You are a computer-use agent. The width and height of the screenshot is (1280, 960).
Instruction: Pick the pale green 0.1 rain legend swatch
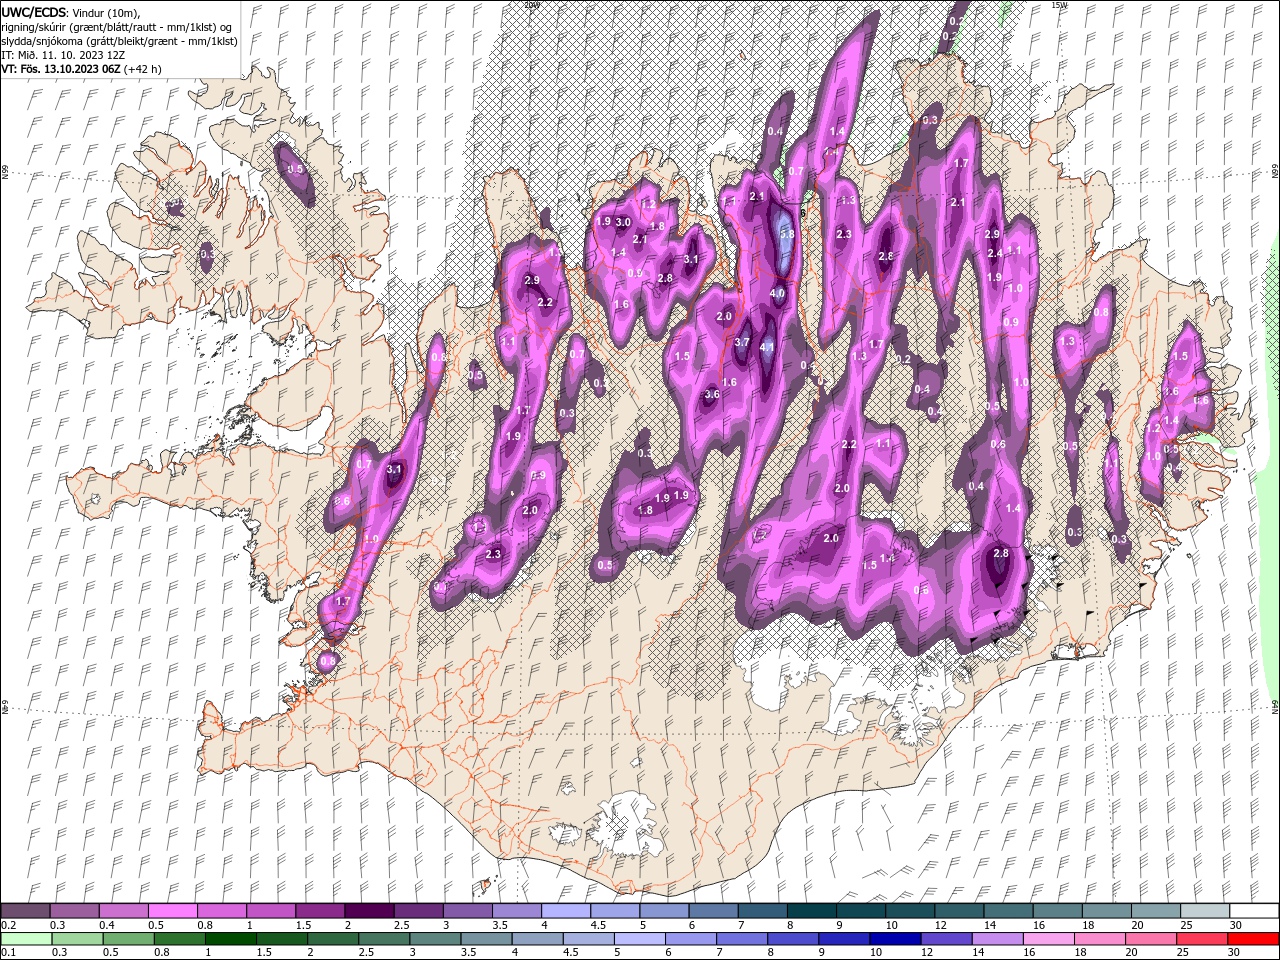25,938
